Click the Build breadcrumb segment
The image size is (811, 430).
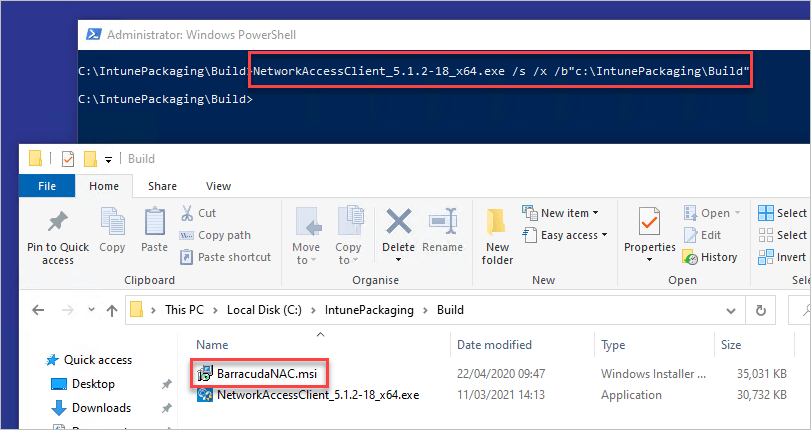tap(450, 310)
